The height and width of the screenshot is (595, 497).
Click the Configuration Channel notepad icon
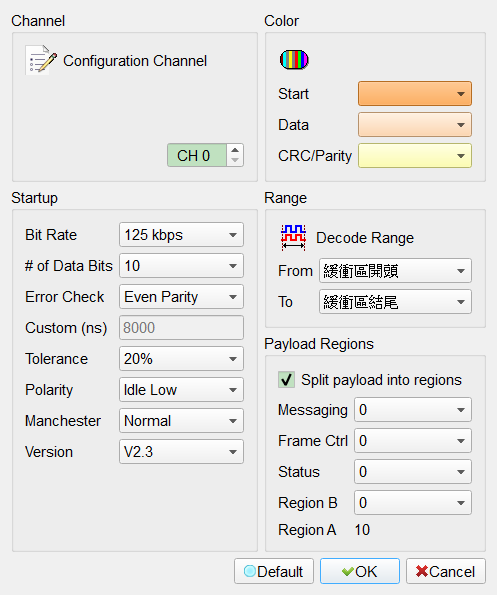point(41,60)
